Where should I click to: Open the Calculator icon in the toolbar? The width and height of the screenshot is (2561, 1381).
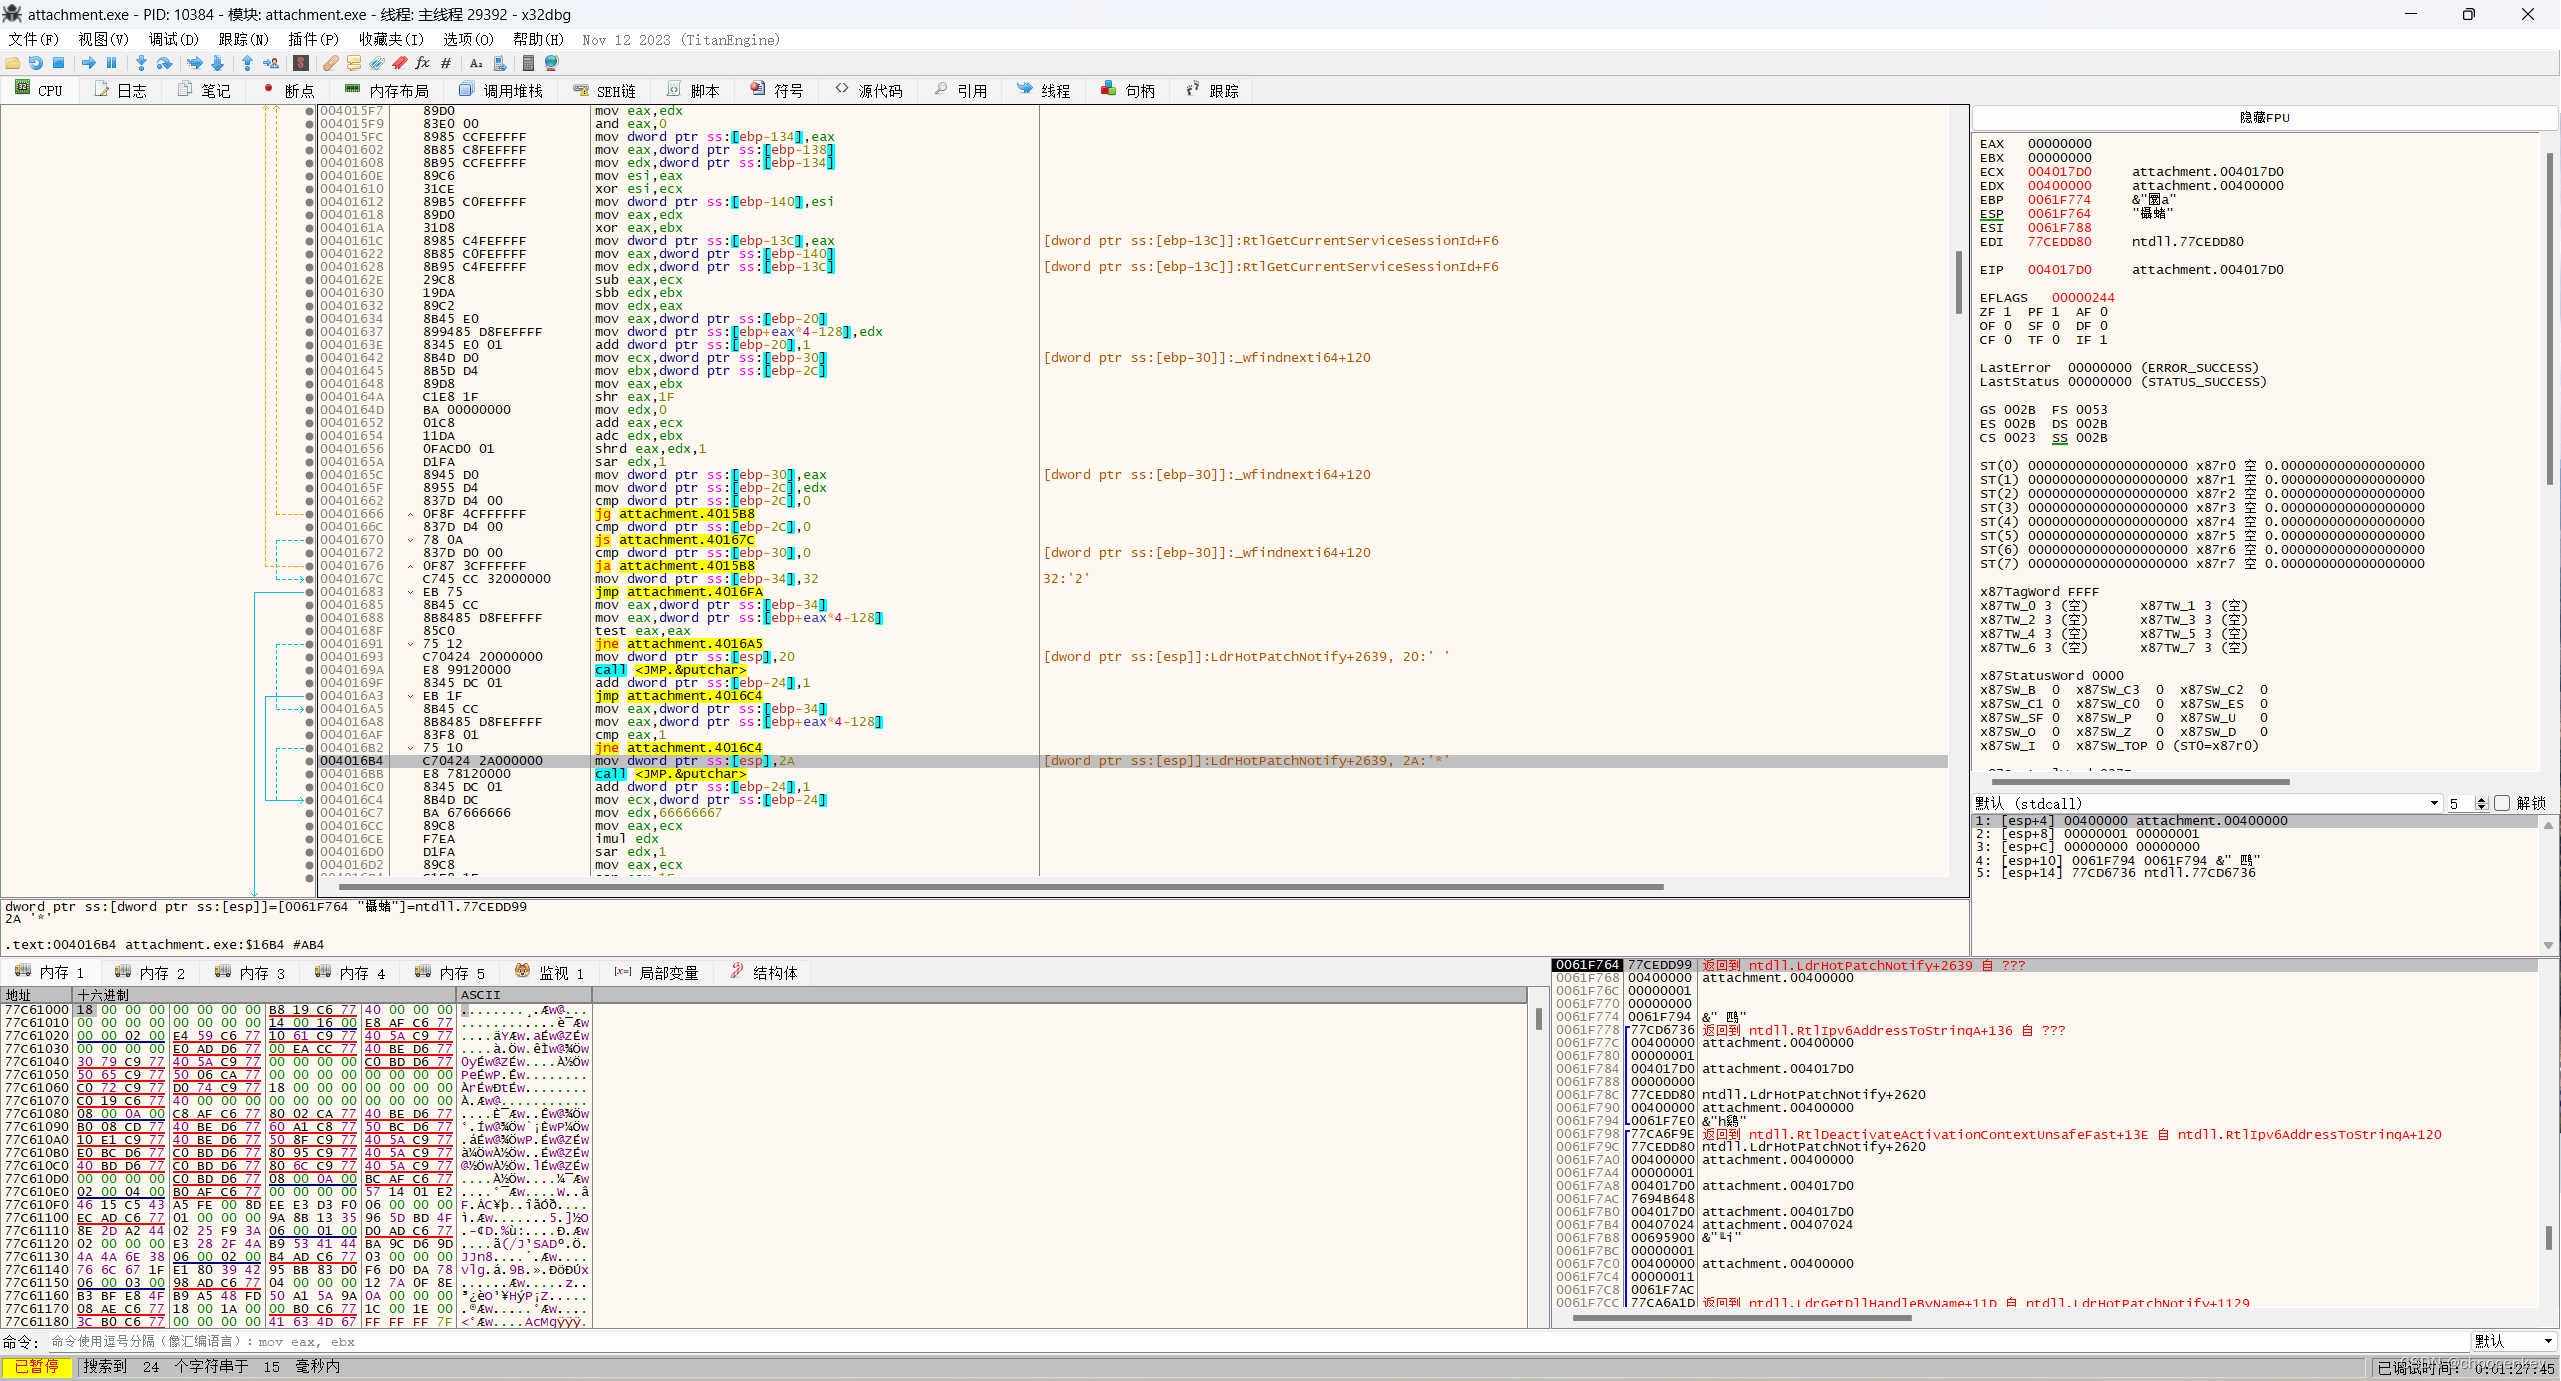click(x=528, y=62)
